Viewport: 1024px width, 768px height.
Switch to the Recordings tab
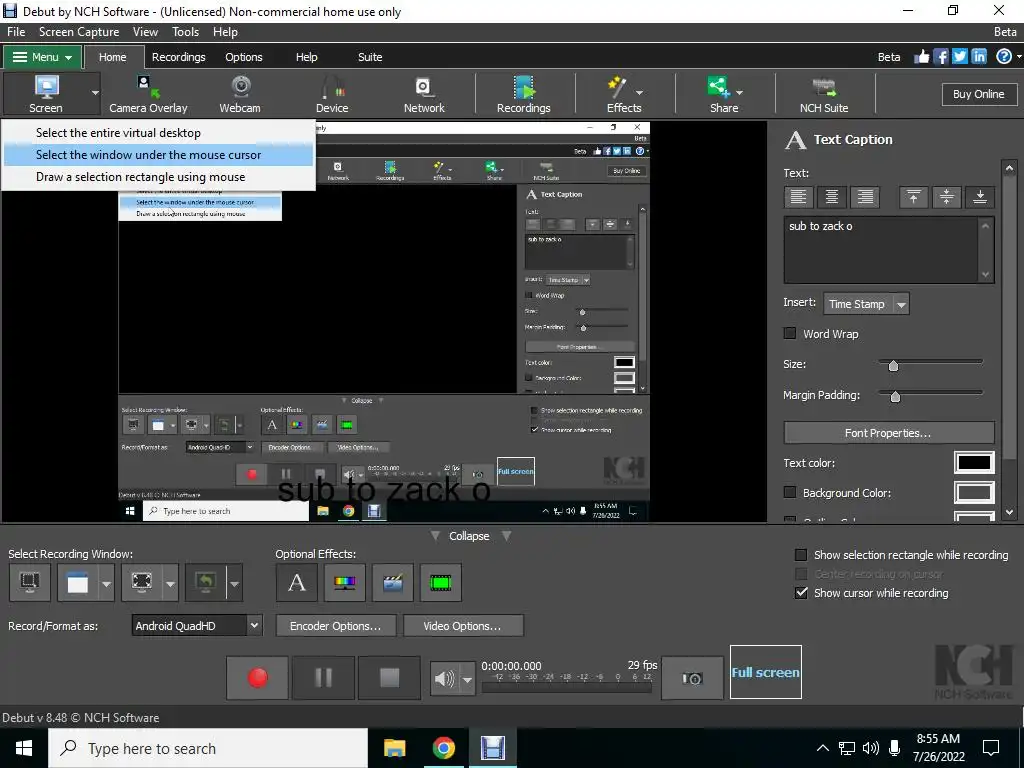tap(178, 57)
